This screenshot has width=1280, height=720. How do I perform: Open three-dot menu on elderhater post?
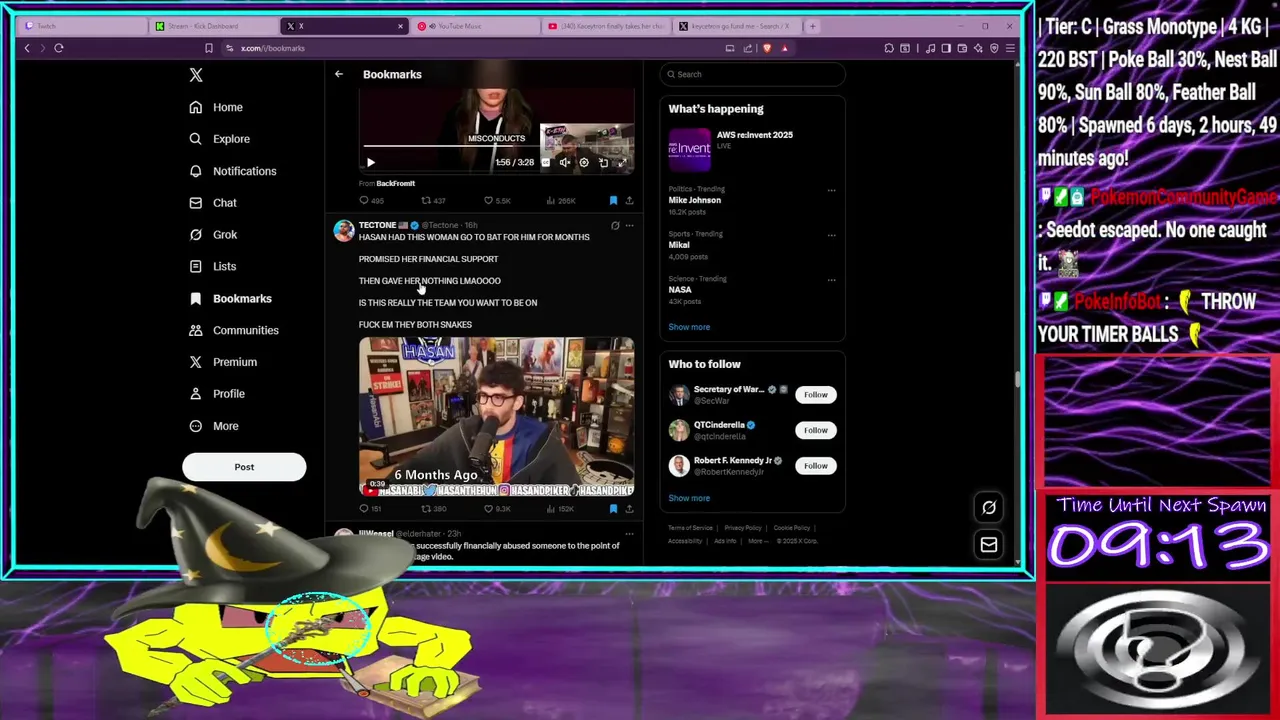tap(629, 534)
